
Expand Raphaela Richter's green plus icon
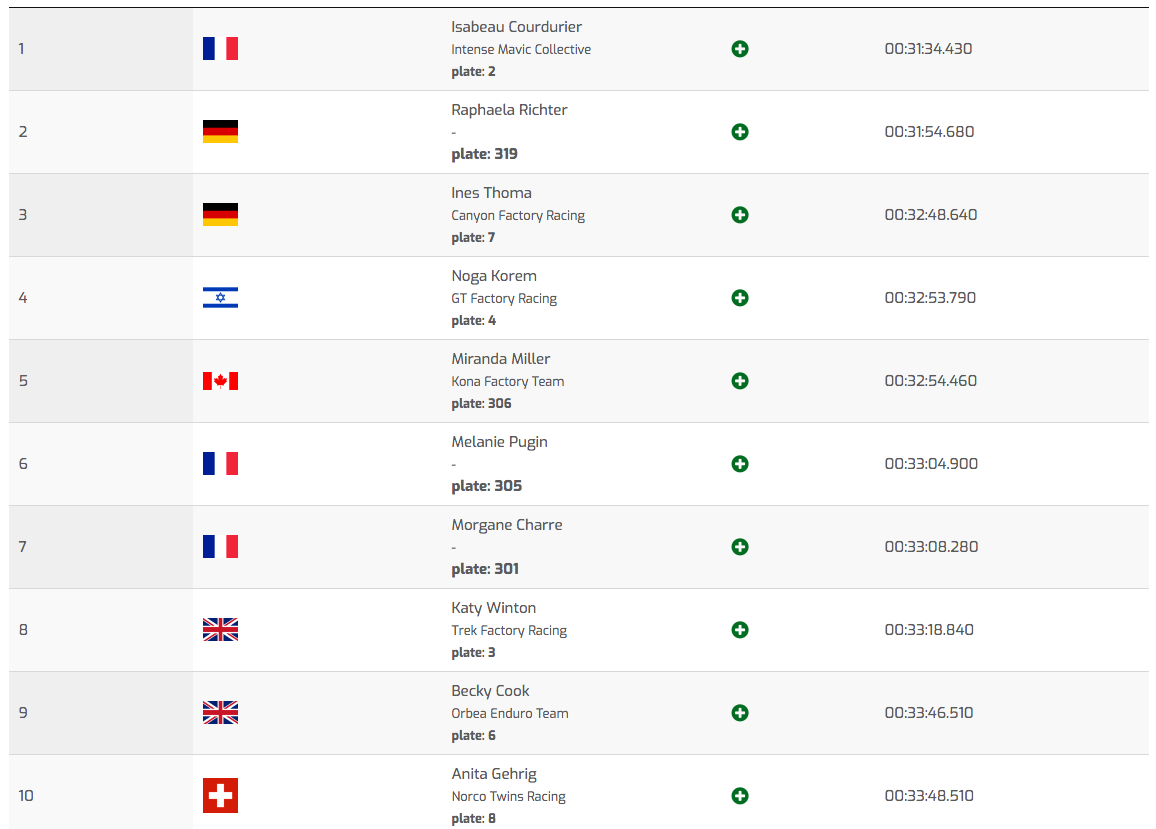(x=739, y=132)
